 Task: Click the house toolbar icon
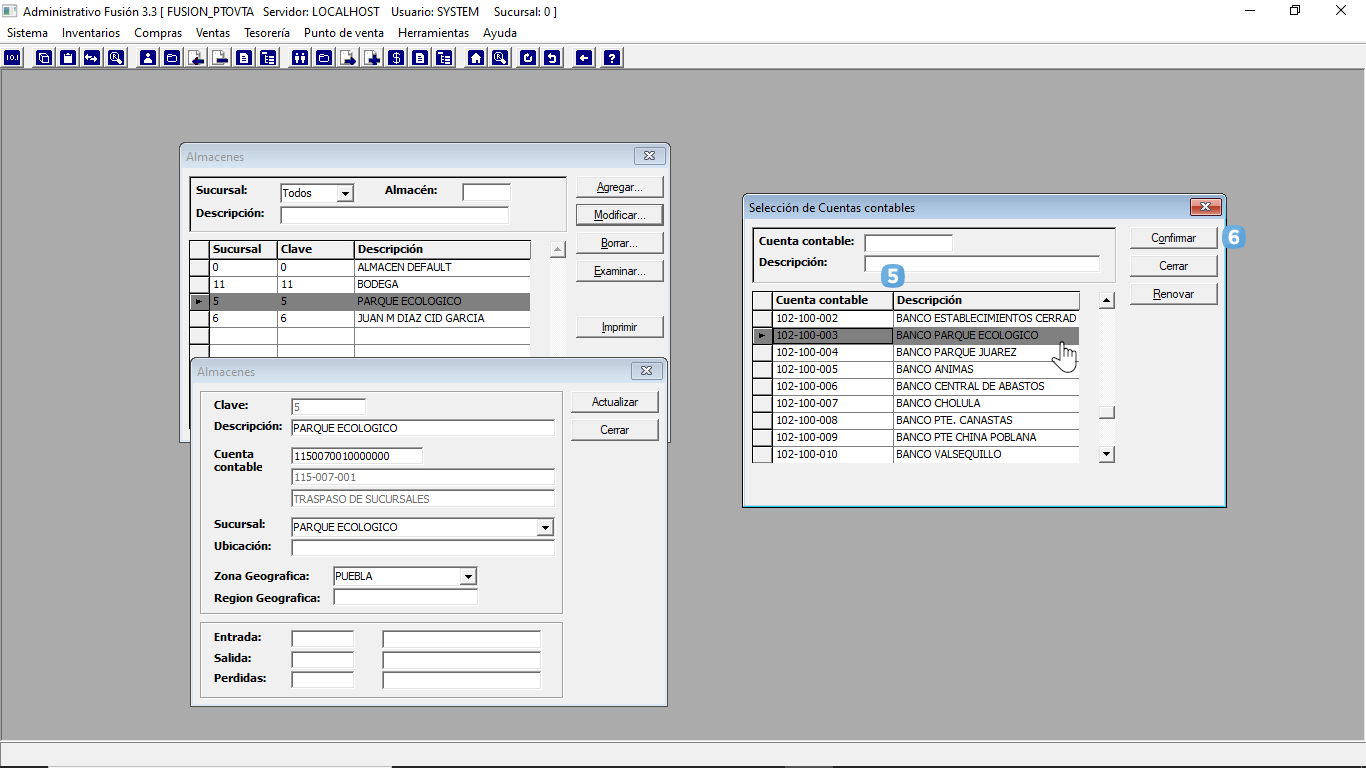pyautogui.click(x=476, y=58)
